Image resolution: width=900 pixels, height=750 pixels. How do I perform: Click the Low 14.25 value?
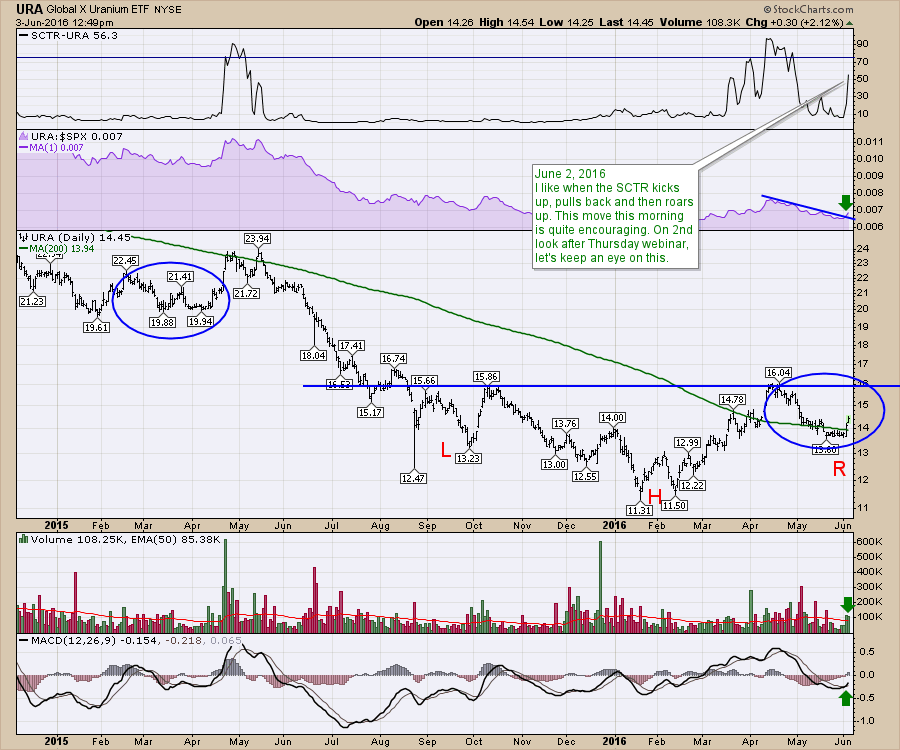(x=566, y=22)
